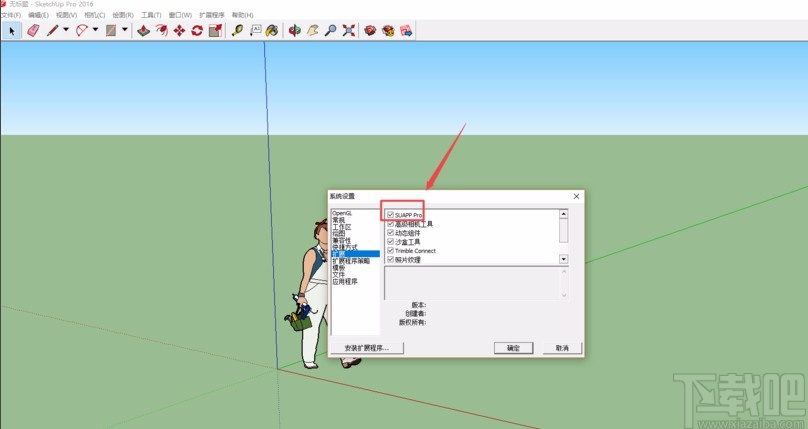Open the 视图(V) menu

point(66,15)
